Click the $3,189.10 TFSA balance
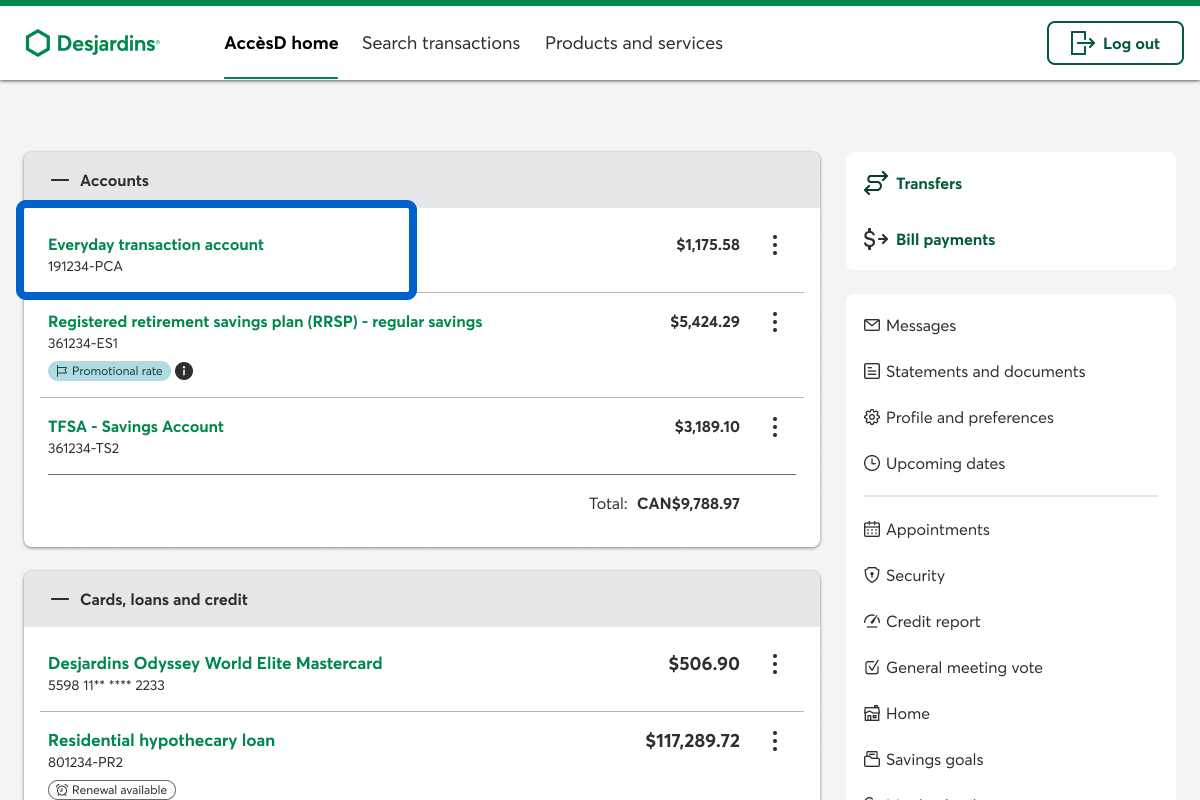Image resolution: width=1200 pixels, height=800 pixels. click(707, 427)
